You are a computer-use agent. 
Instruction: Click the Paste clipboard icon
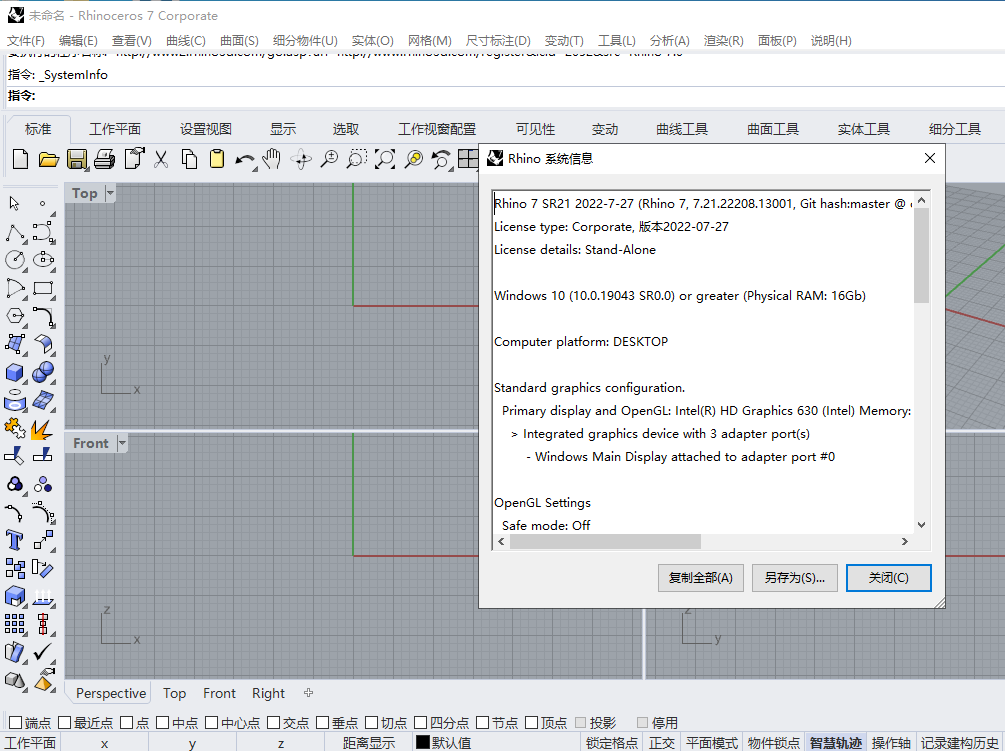tap(217, 159)
